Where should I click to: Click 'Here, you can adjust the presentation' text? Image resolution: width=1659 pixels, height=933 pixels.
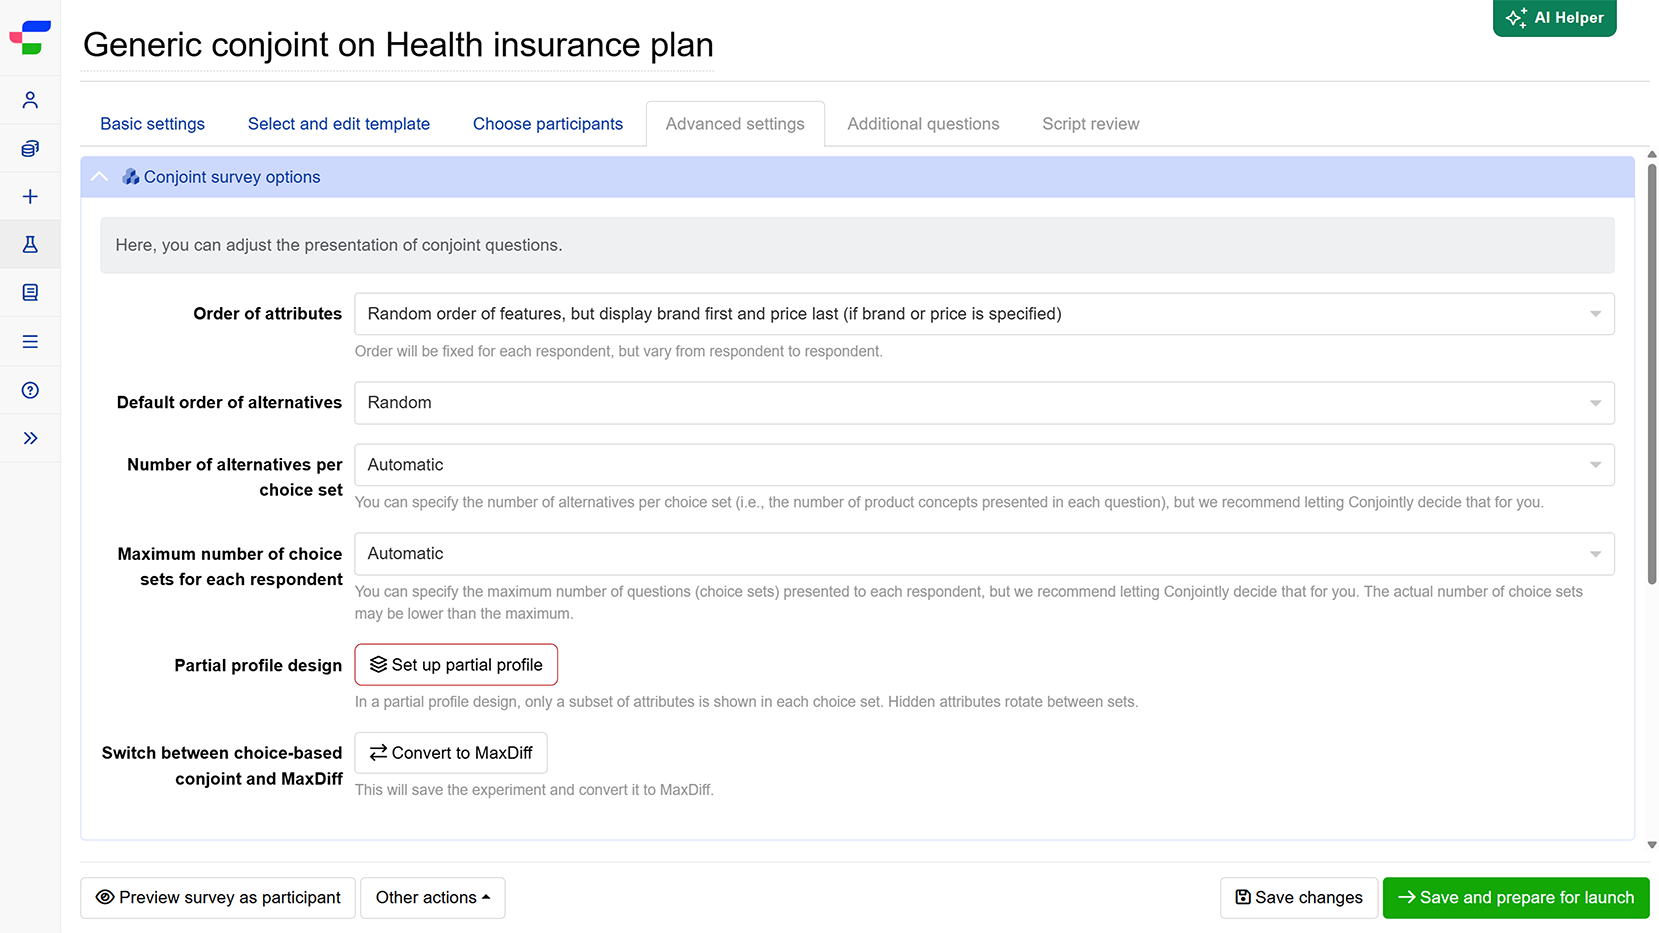(339, 245)
